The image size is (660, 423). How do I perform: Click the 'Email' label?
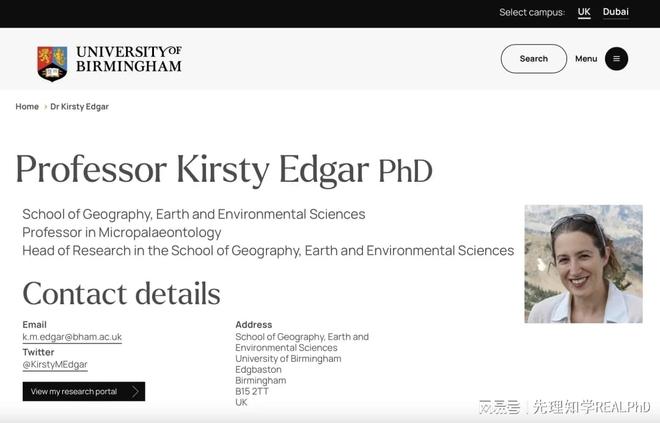coord(35,325)
